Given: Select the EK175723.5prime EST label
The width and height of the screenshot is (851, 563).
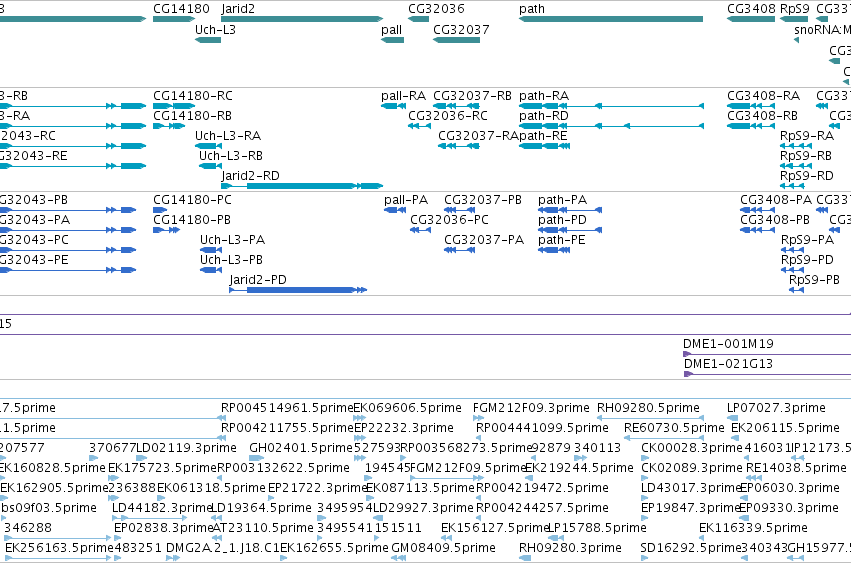Looking at the screenshot, I should (x=162, y=467).
